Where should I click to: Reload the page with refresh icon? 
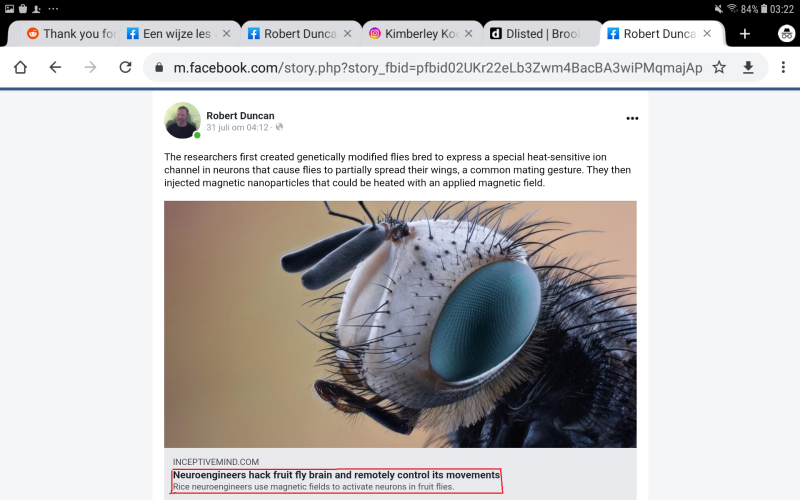click(x=125, y=67)
